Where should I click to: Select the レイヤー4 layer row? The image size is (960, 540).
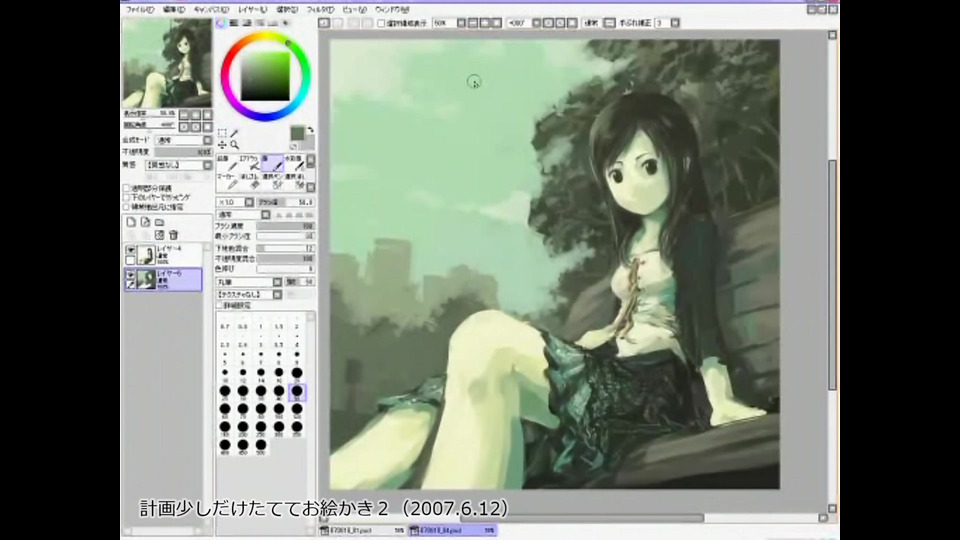[x=163, y=255]
